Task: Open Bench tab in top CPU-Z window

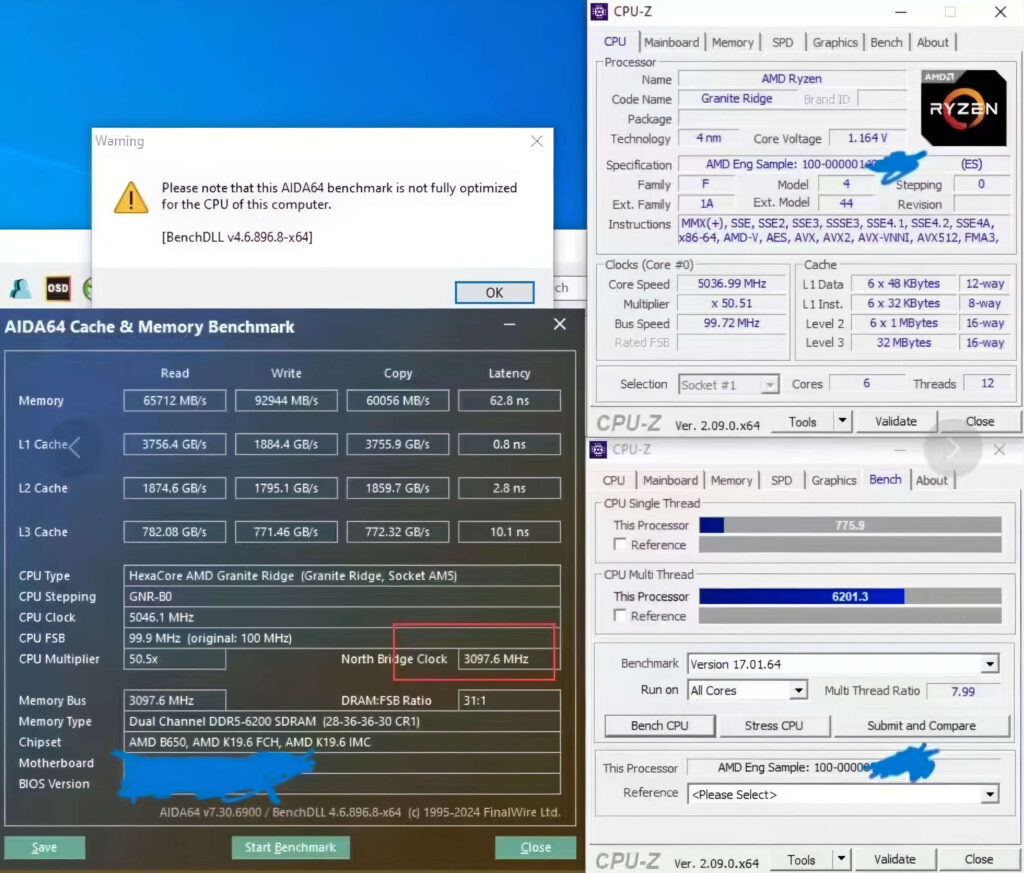Action: tap(886, 42)
